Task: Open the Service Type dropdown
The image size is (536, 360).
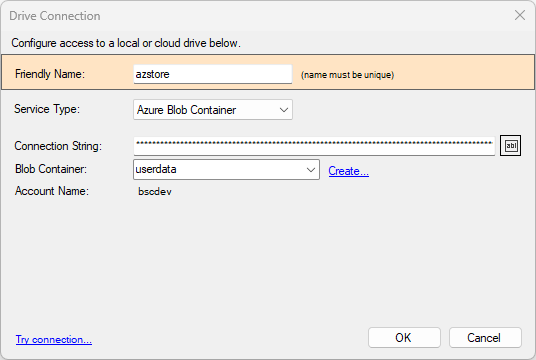Action: pyautogui.click(x=213, y=110)
